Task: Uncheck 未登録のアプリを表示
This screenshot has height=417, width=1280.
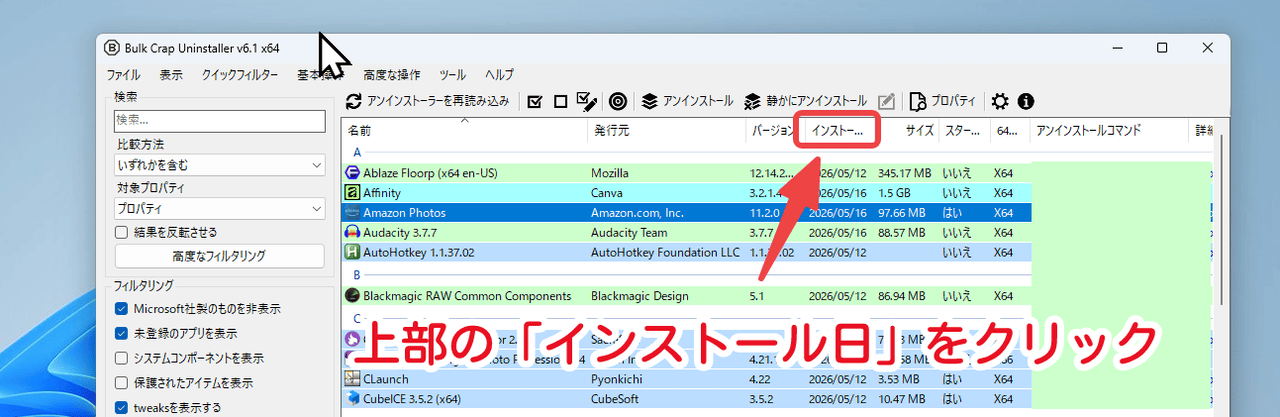Action: (122, 333)
